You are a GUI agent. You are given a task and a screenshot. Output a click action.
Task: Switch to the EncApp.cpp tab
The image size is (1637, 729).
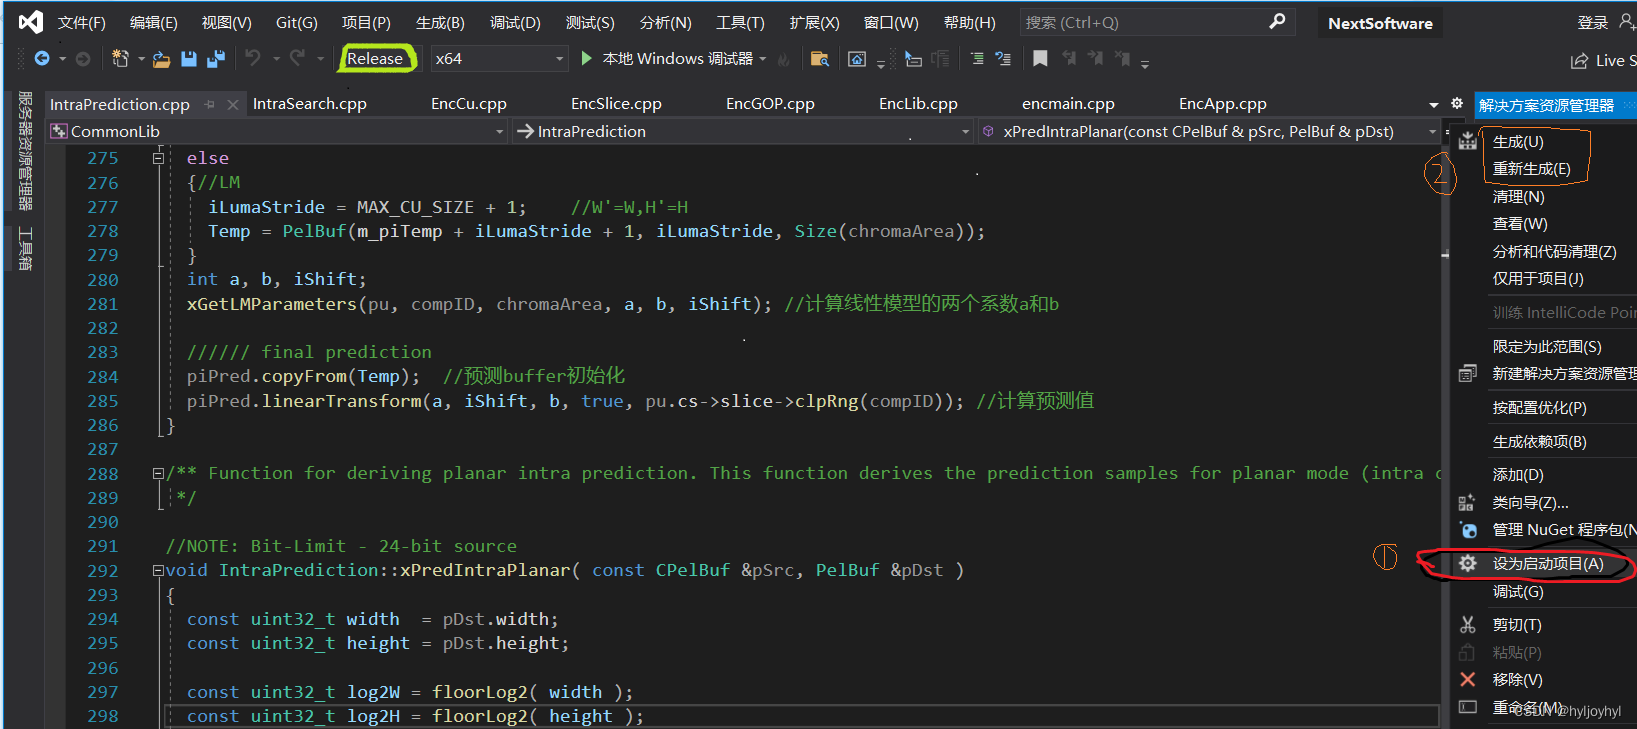point(1222,104)
